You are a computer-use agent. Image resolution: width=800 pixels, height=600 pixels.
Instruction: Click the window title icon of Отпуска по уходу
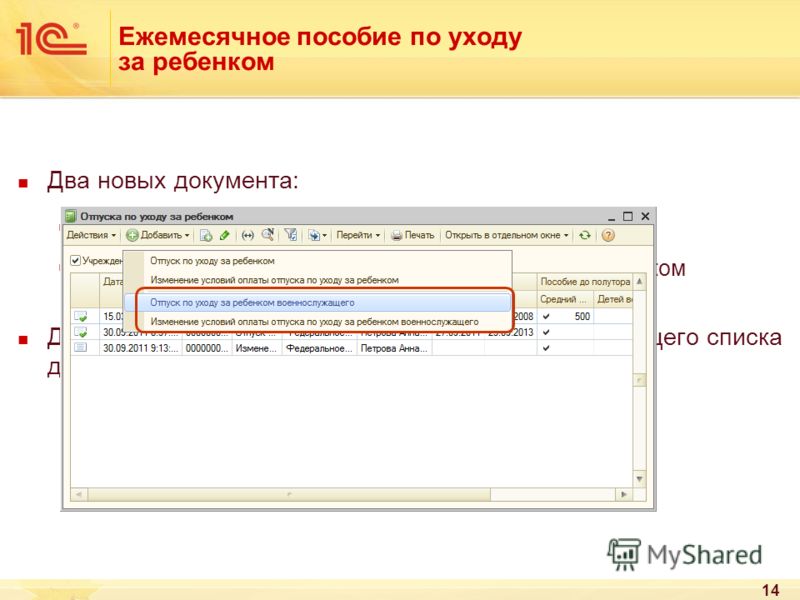pyautogui.click(x=71, y=216)
